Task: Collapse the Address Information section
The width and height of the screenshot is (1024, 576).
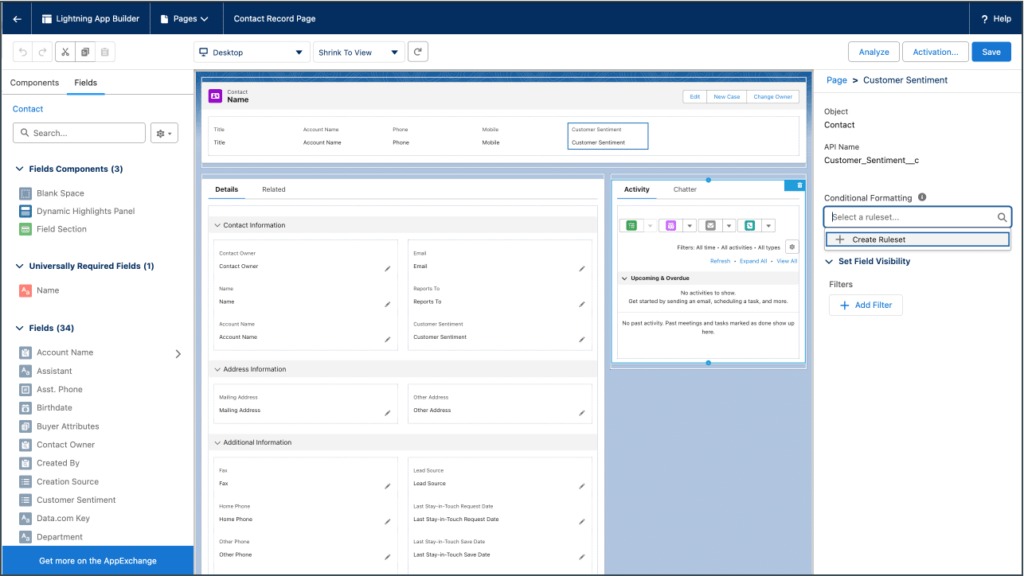Action: coord(217,370)
